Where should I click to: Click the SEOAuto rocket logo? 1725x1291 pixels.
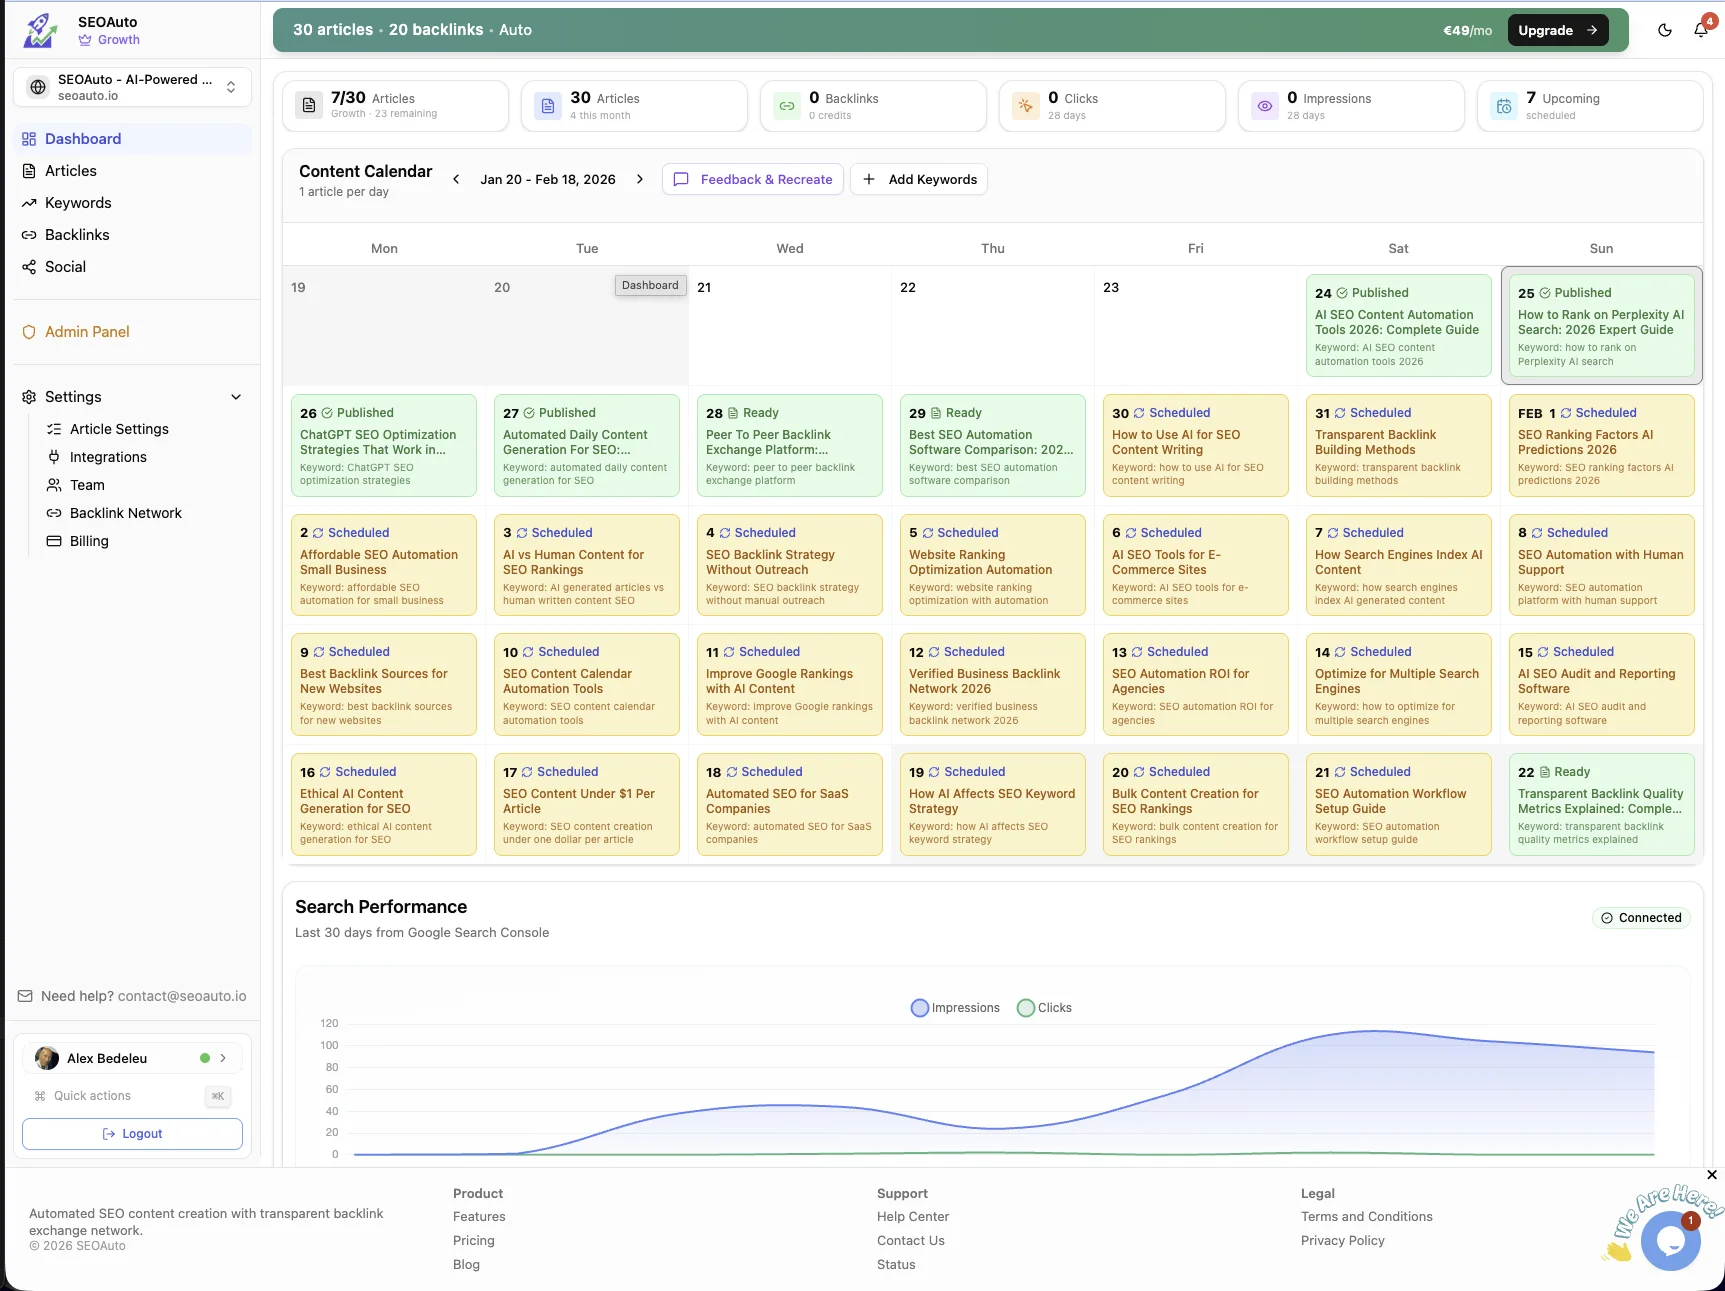click(41, 30)
